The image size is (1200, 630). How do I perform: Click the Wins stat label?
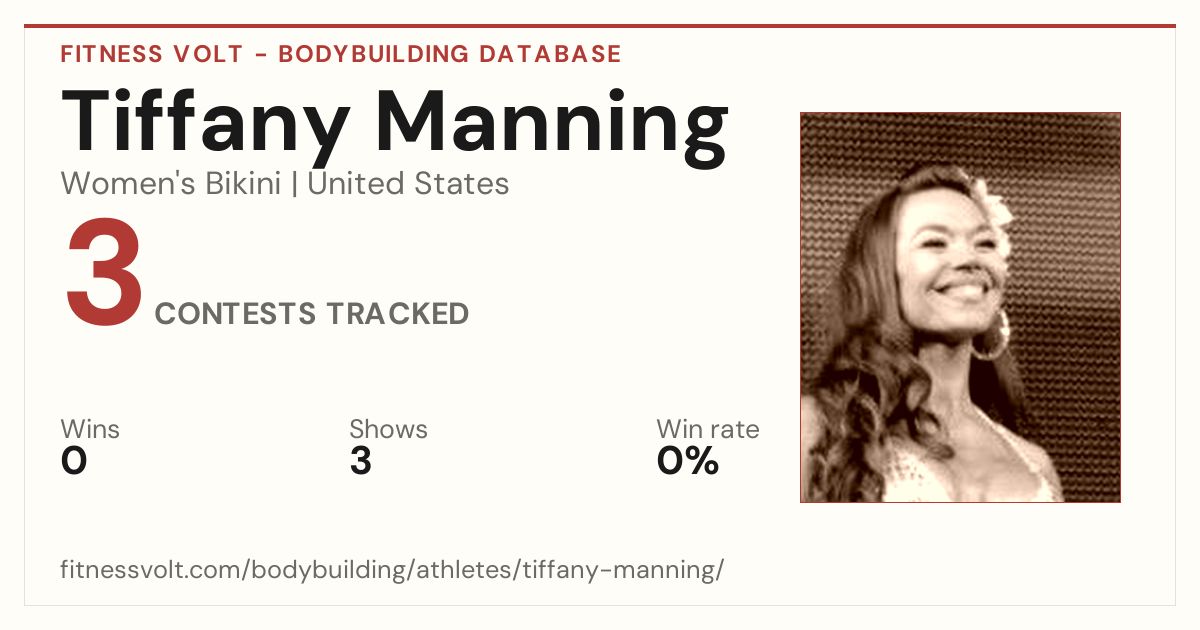point(90,430)
